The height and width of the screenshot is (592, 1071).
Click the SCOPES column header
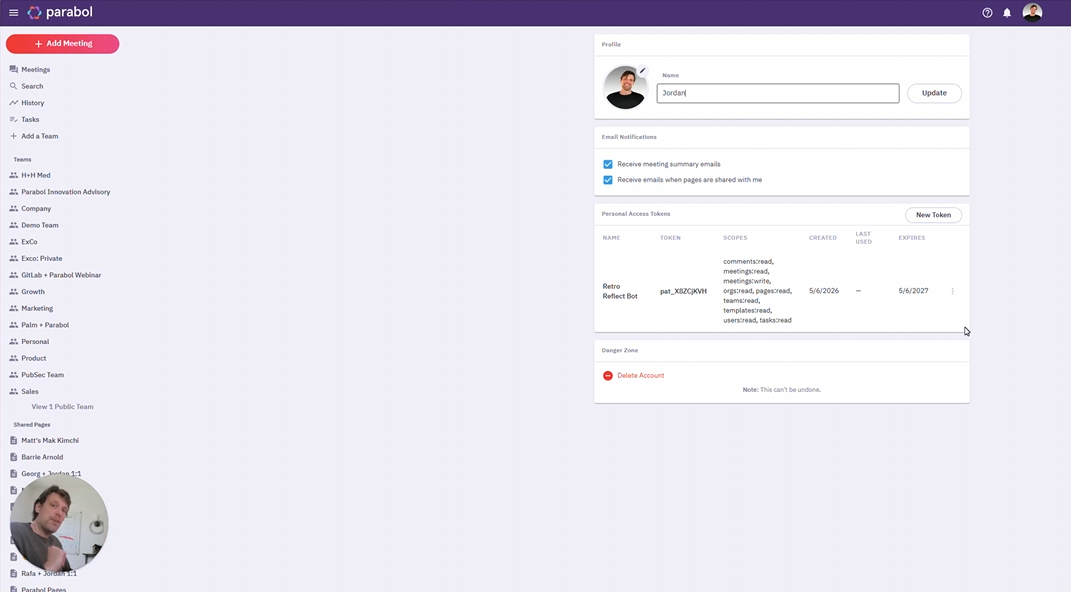[x=735, y=238]
